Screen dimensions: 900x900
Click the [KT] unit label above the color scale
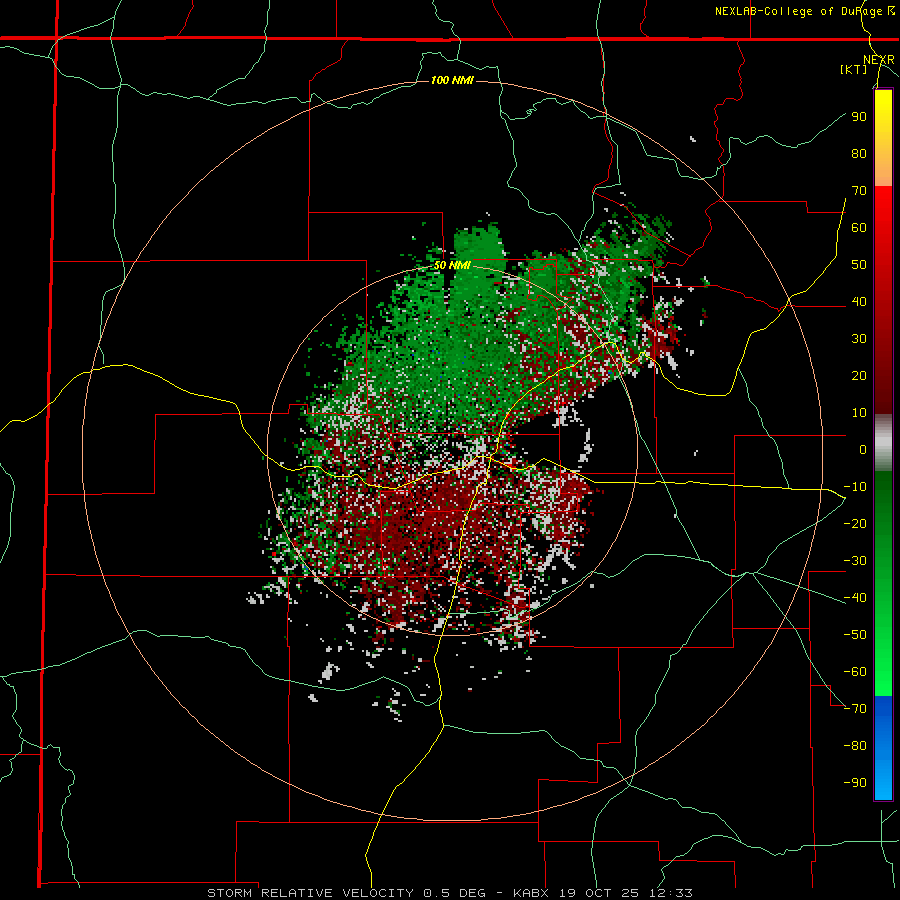(853, 69)
